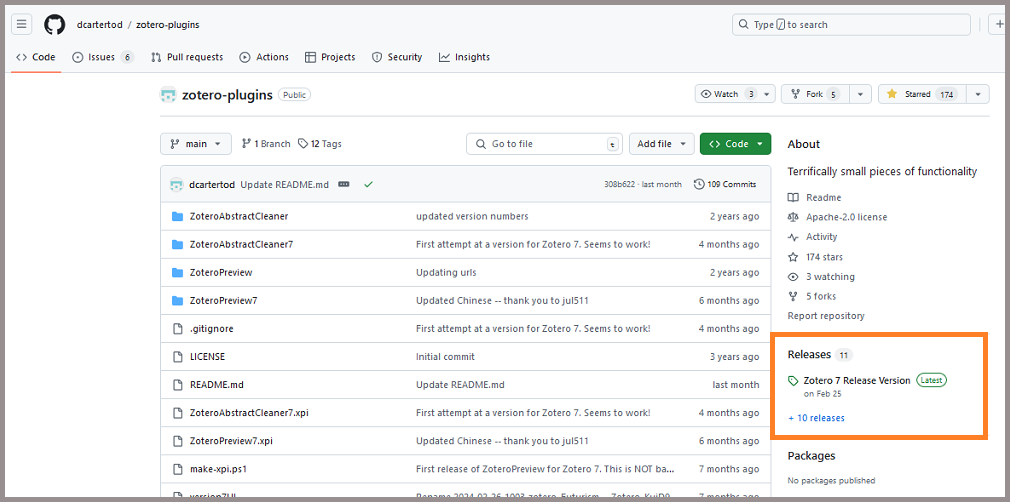View the 109 Commits history
Screen dimensions: 1010x502
click(725, 184)
